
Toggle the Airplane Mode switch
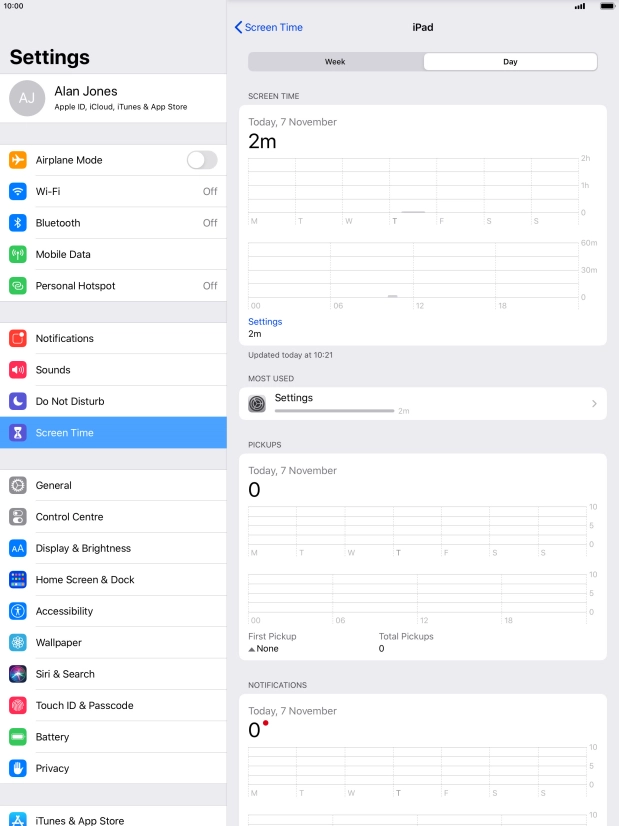point(202,160)
